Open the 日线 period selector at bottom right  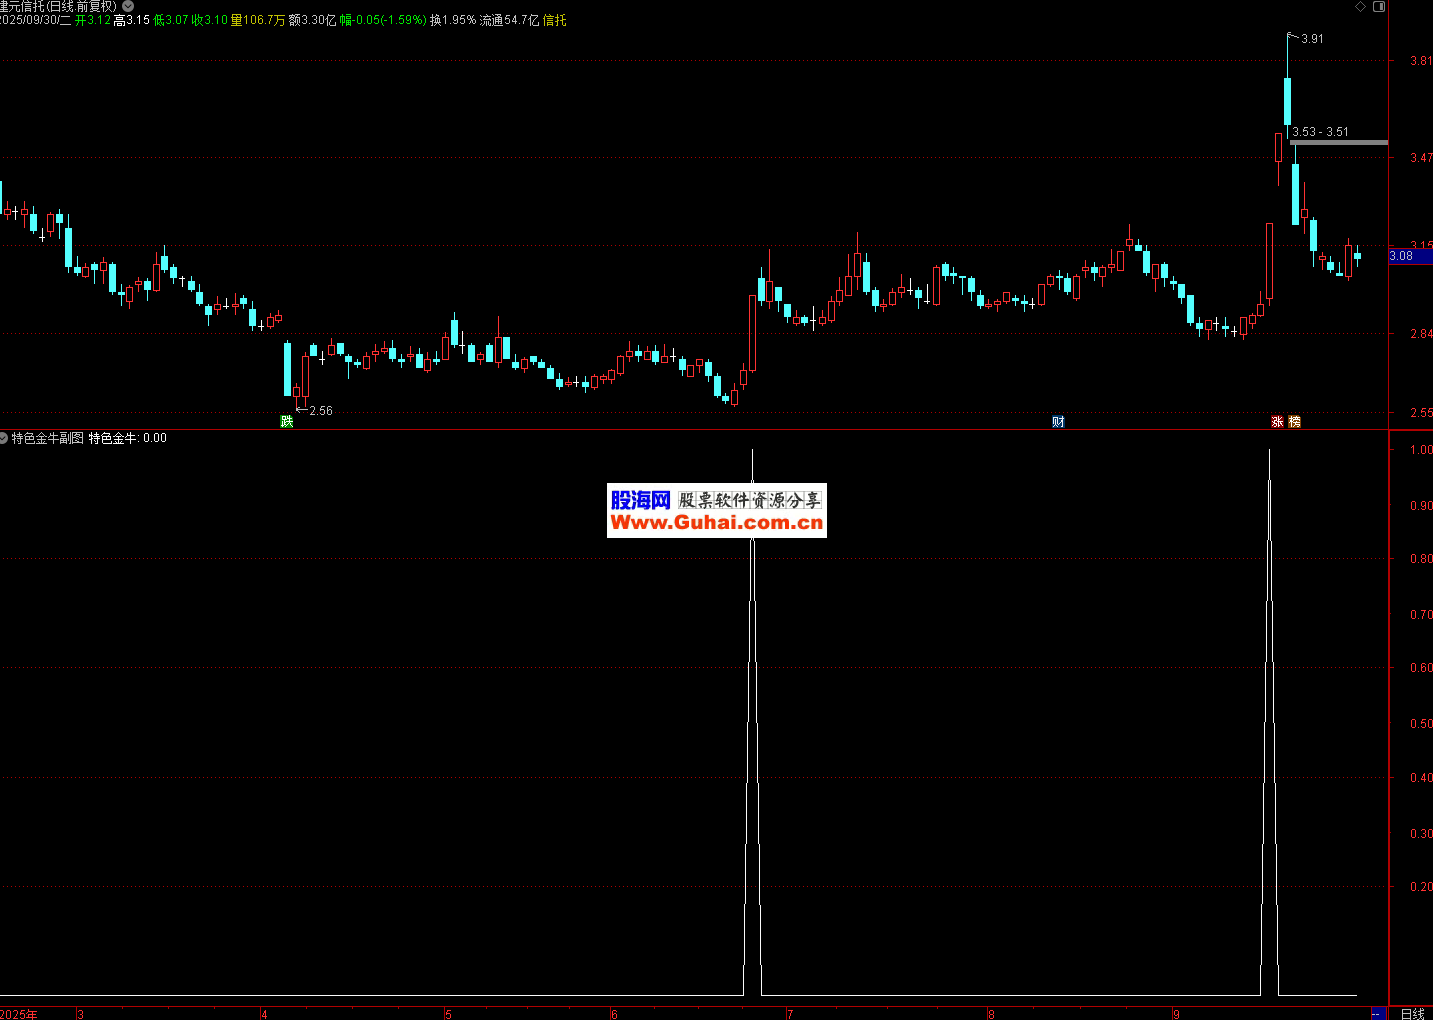[1412, 1013]
